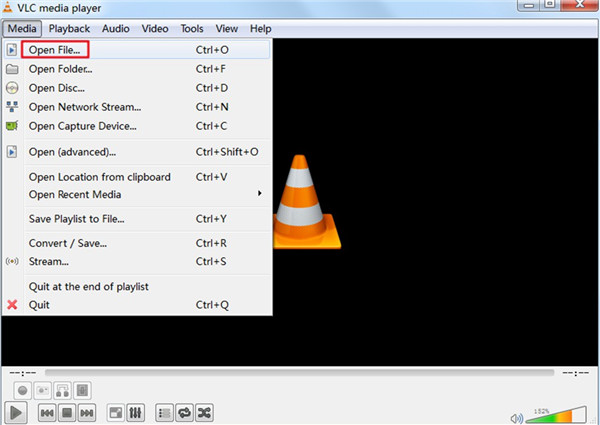This screenshot has width=600, height=425.
Task: Click the playback seek bar
Action: tap(299, 373)
